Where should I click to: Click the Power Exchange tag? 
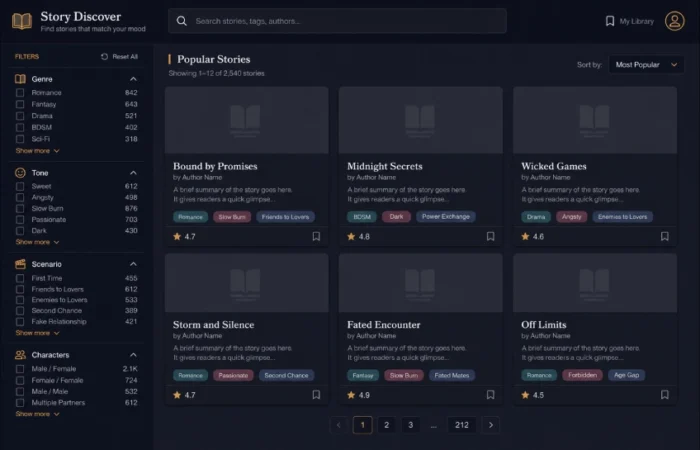pyautogui.click(x=446, y=217)
